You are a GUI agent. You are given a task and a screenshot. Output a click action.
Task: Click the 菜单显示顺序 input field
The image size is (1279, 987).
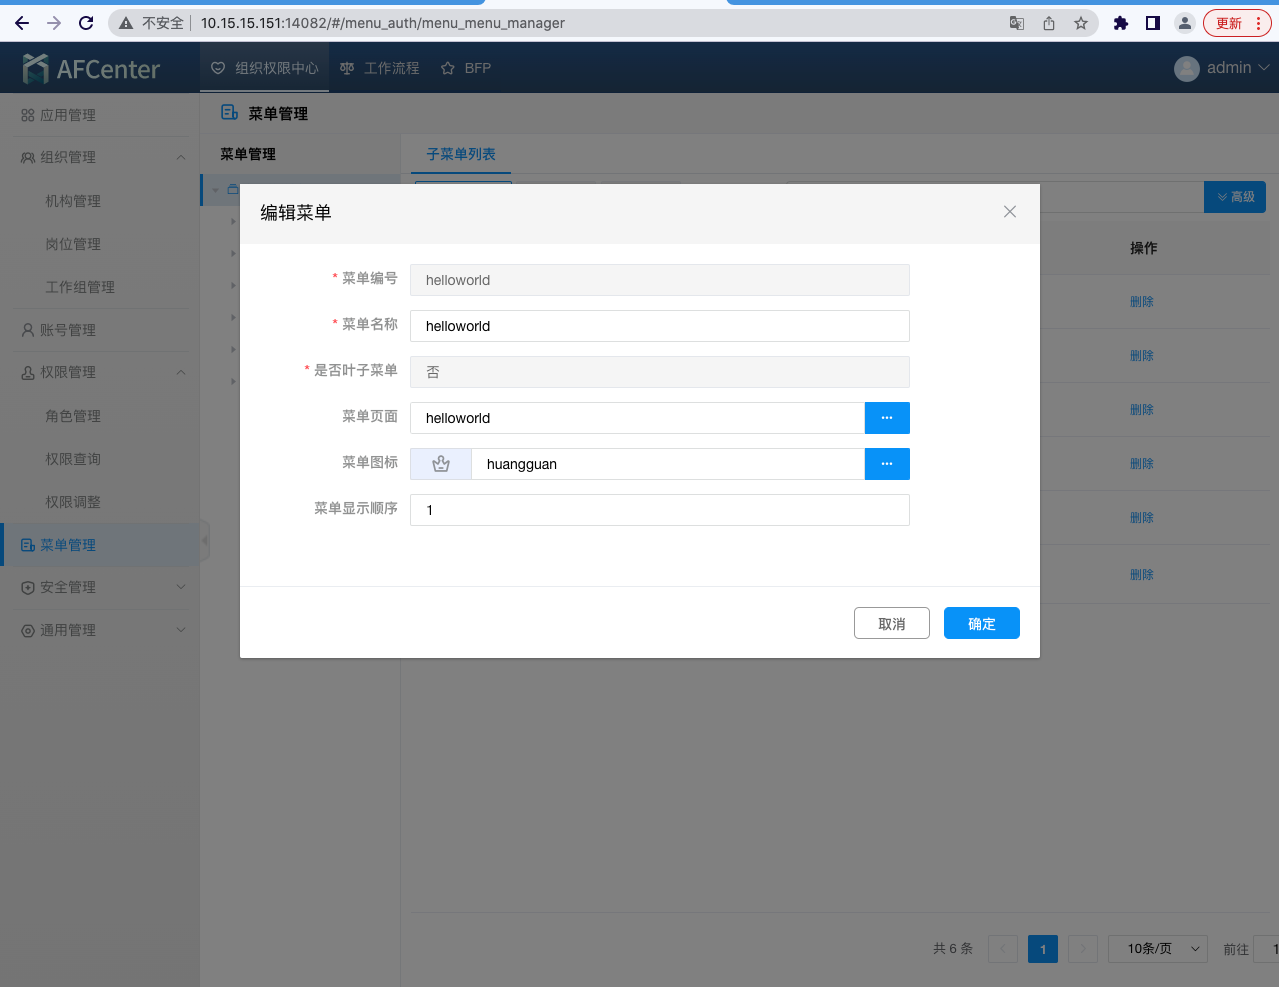click(x=660, y=510)
